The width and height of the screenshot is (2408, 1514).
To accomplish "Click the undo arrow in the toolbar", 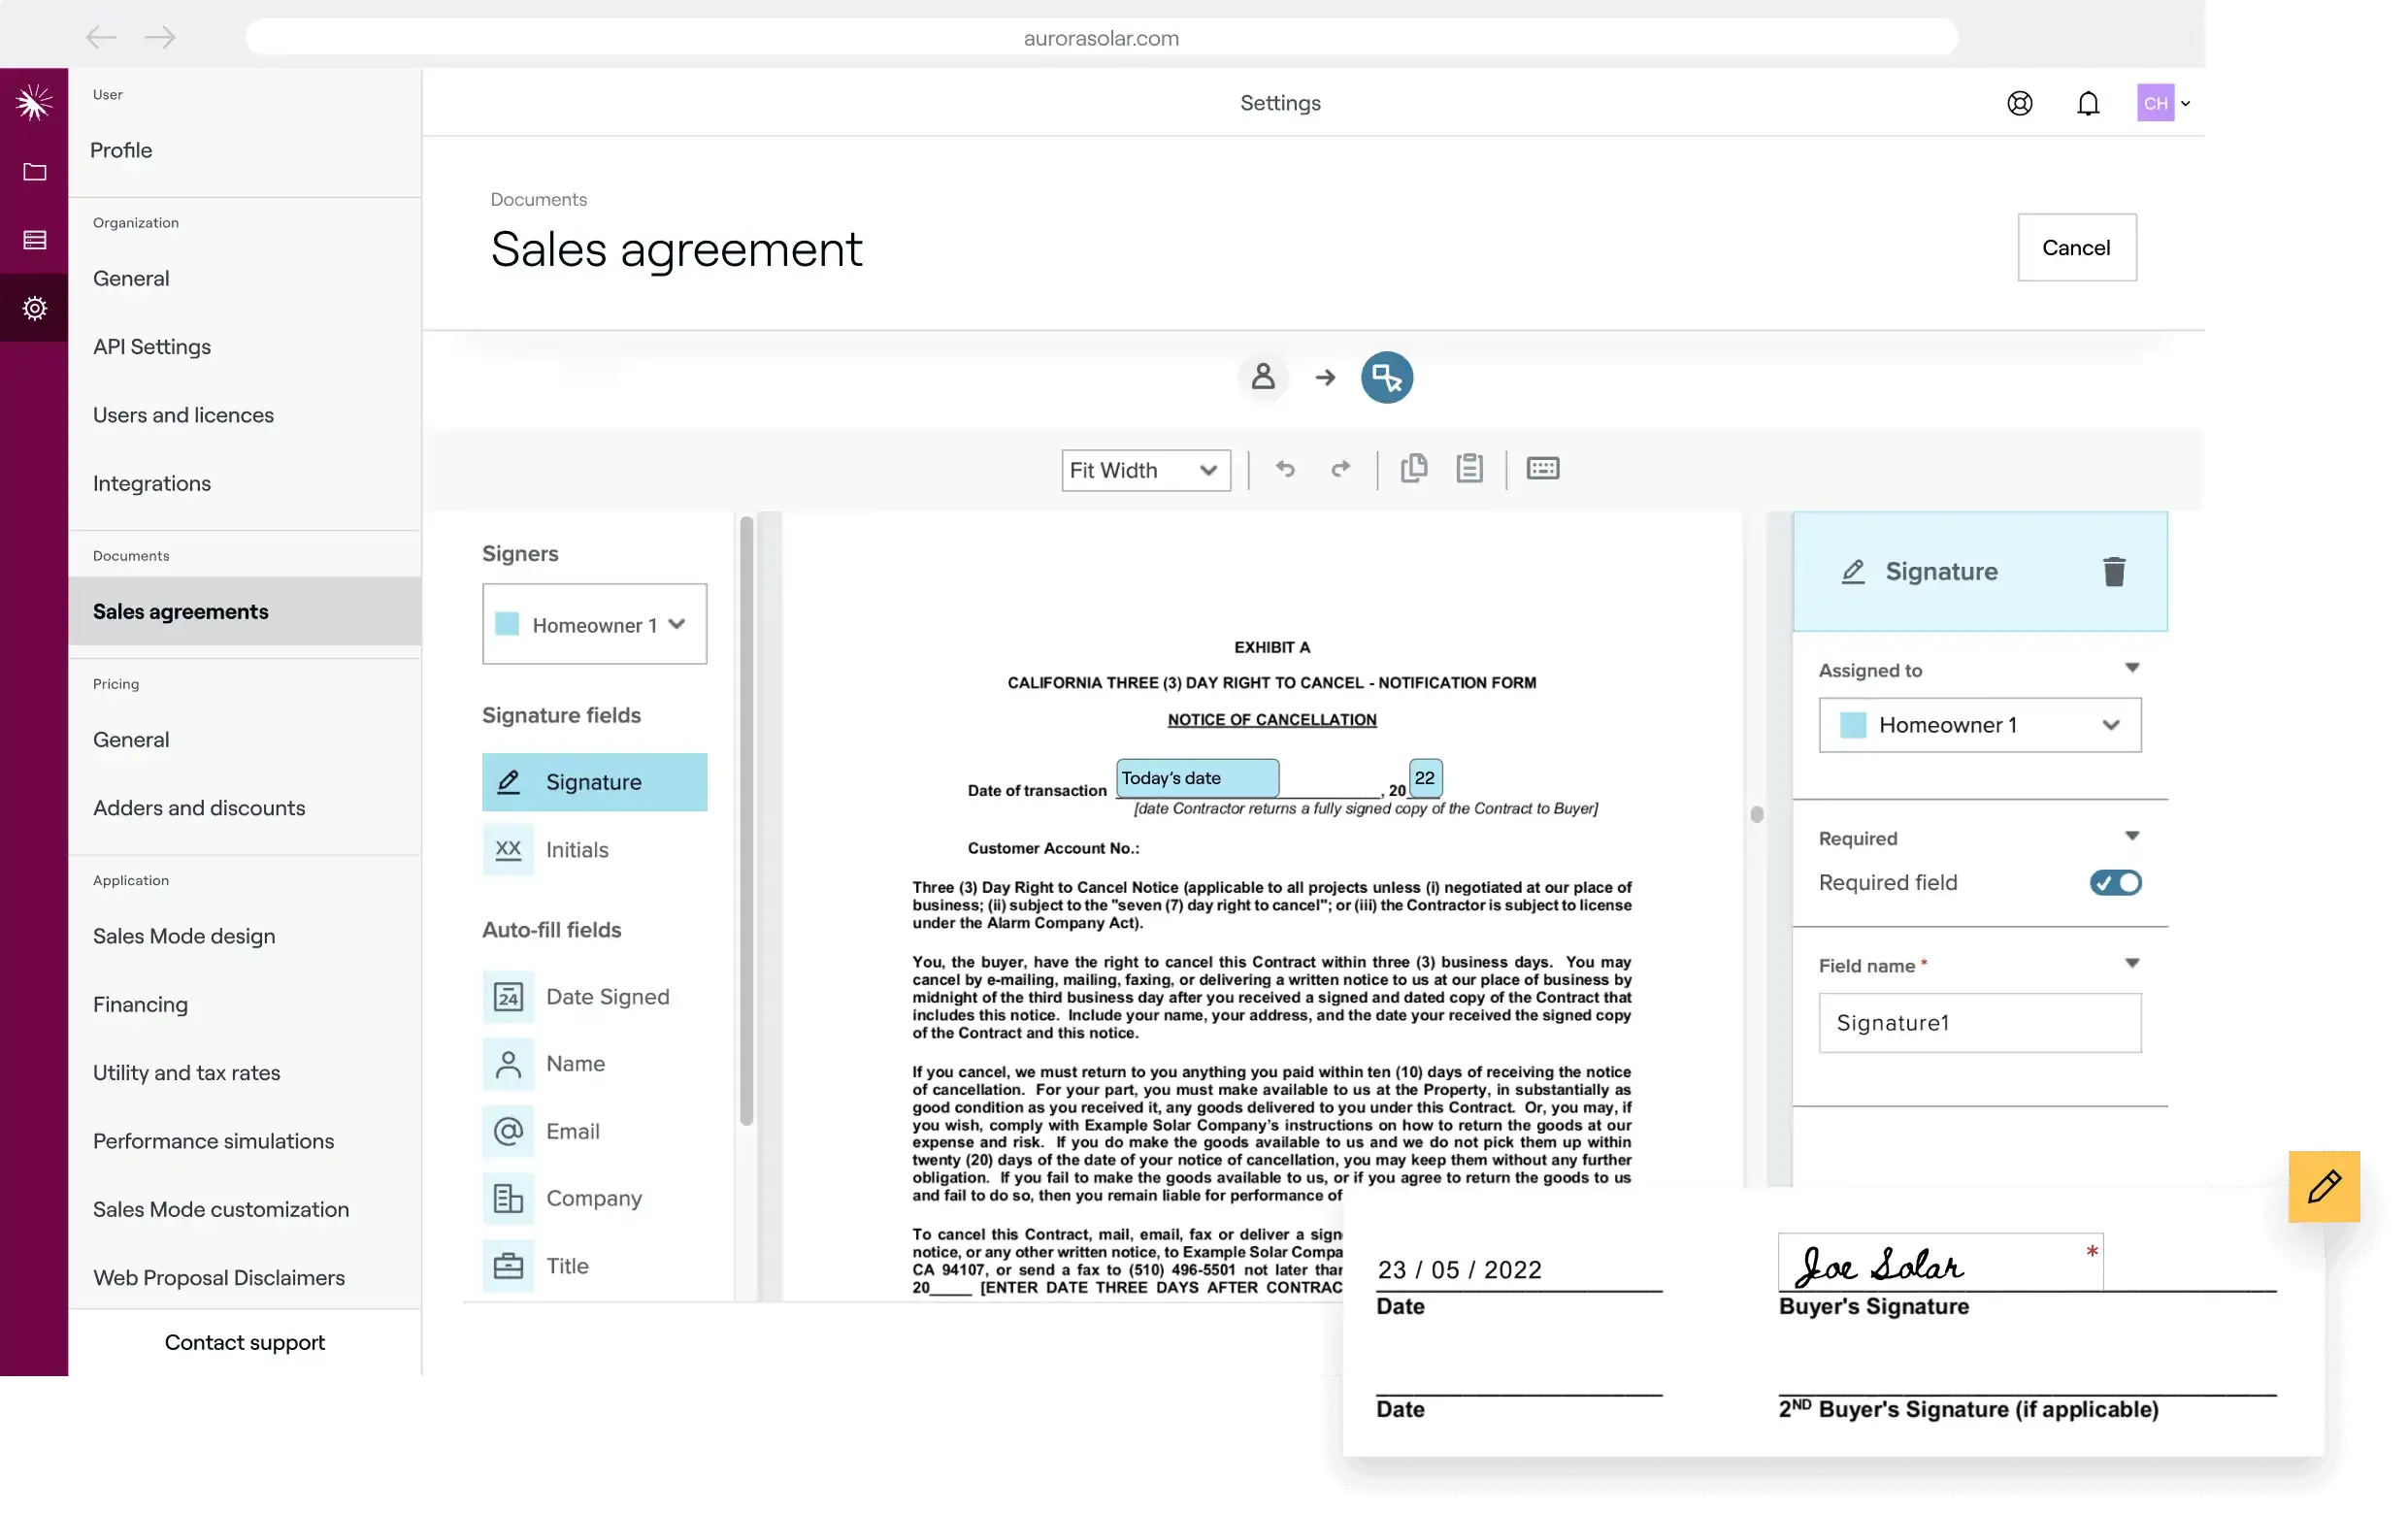I will tap(1285, 469).
